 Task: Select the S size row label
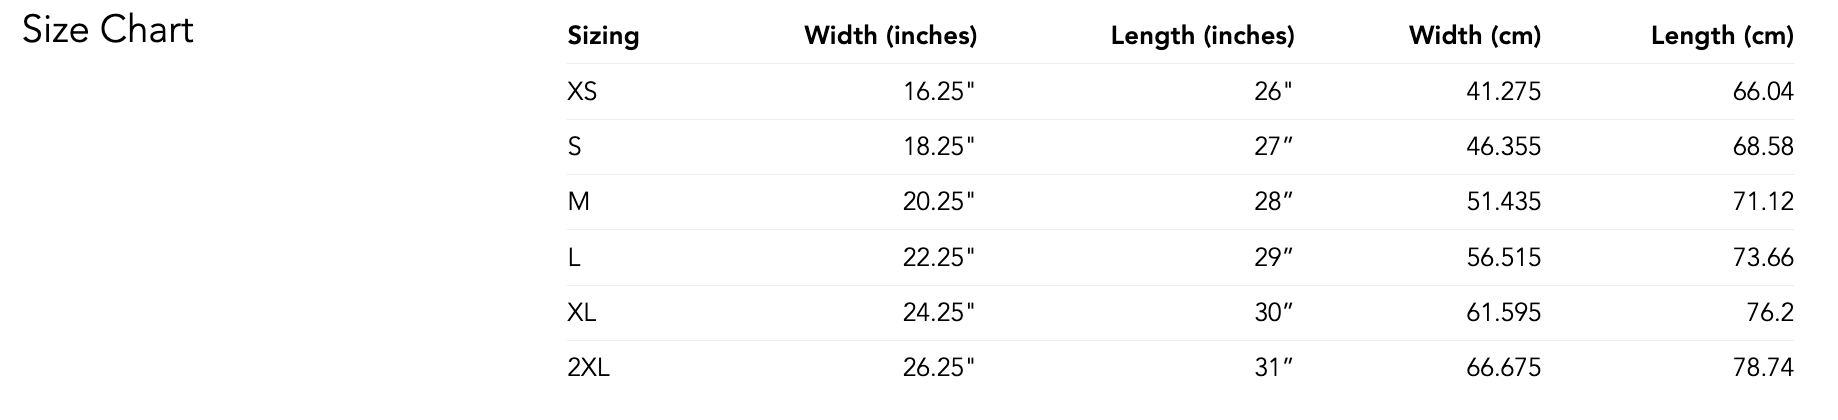coord(574,147)
